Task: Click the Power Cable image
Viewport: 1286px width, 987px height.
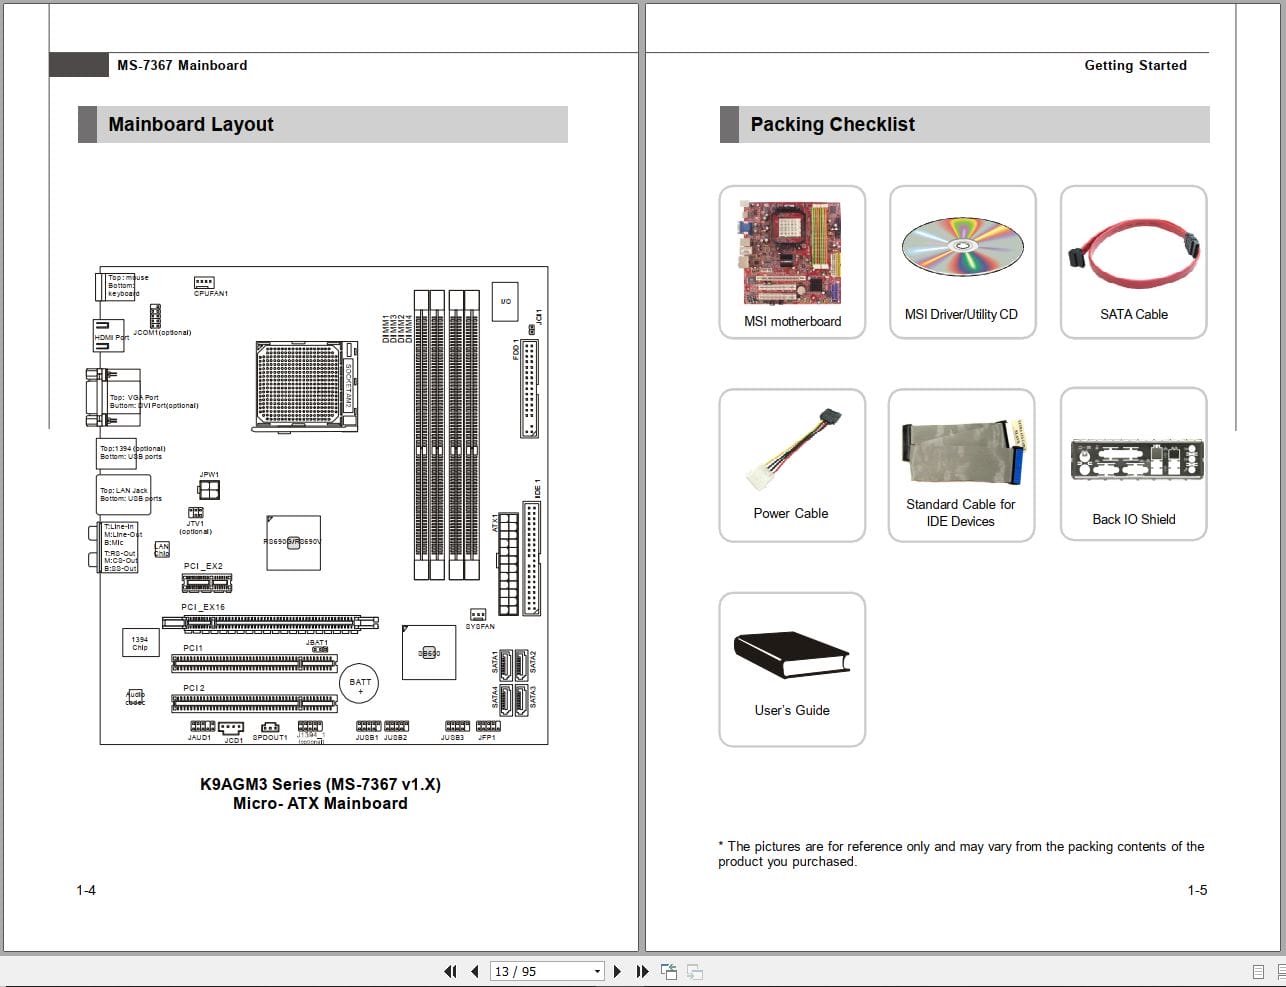Action: click(x=791, y=448)
